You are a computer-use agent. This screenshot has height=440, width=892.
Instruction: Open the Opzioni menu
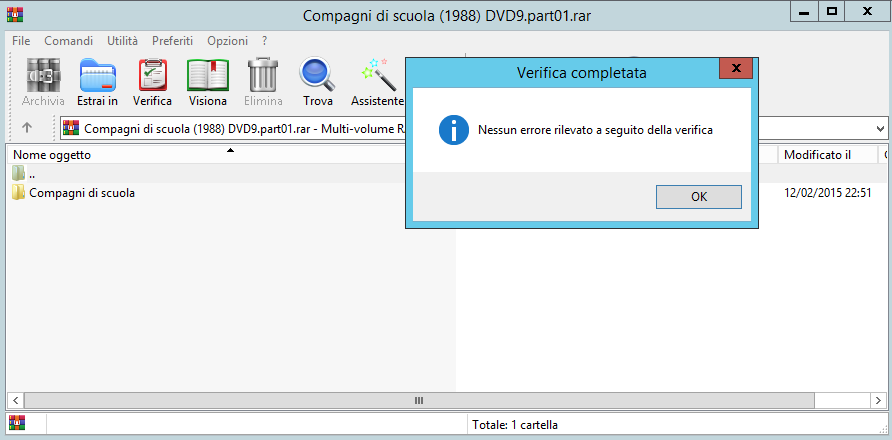228,41
